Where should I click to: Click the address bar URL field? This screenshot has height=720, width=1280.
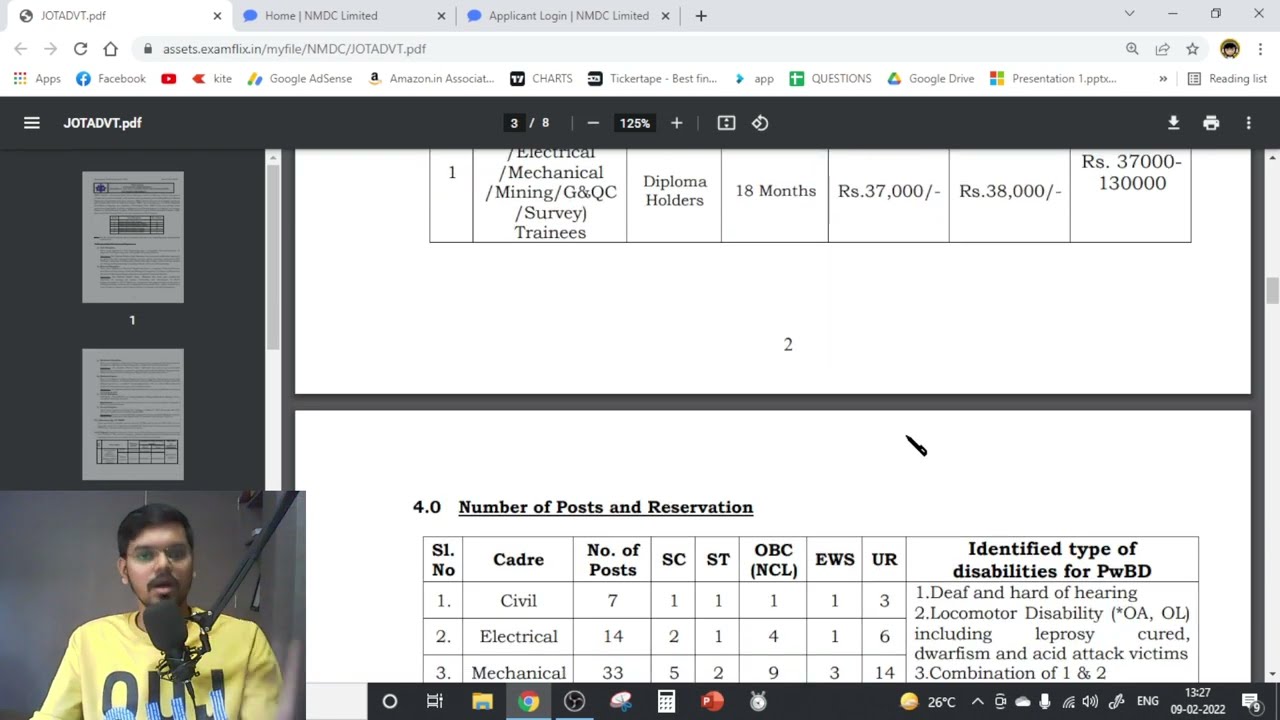pyautogui.click(x=630, y=49)
